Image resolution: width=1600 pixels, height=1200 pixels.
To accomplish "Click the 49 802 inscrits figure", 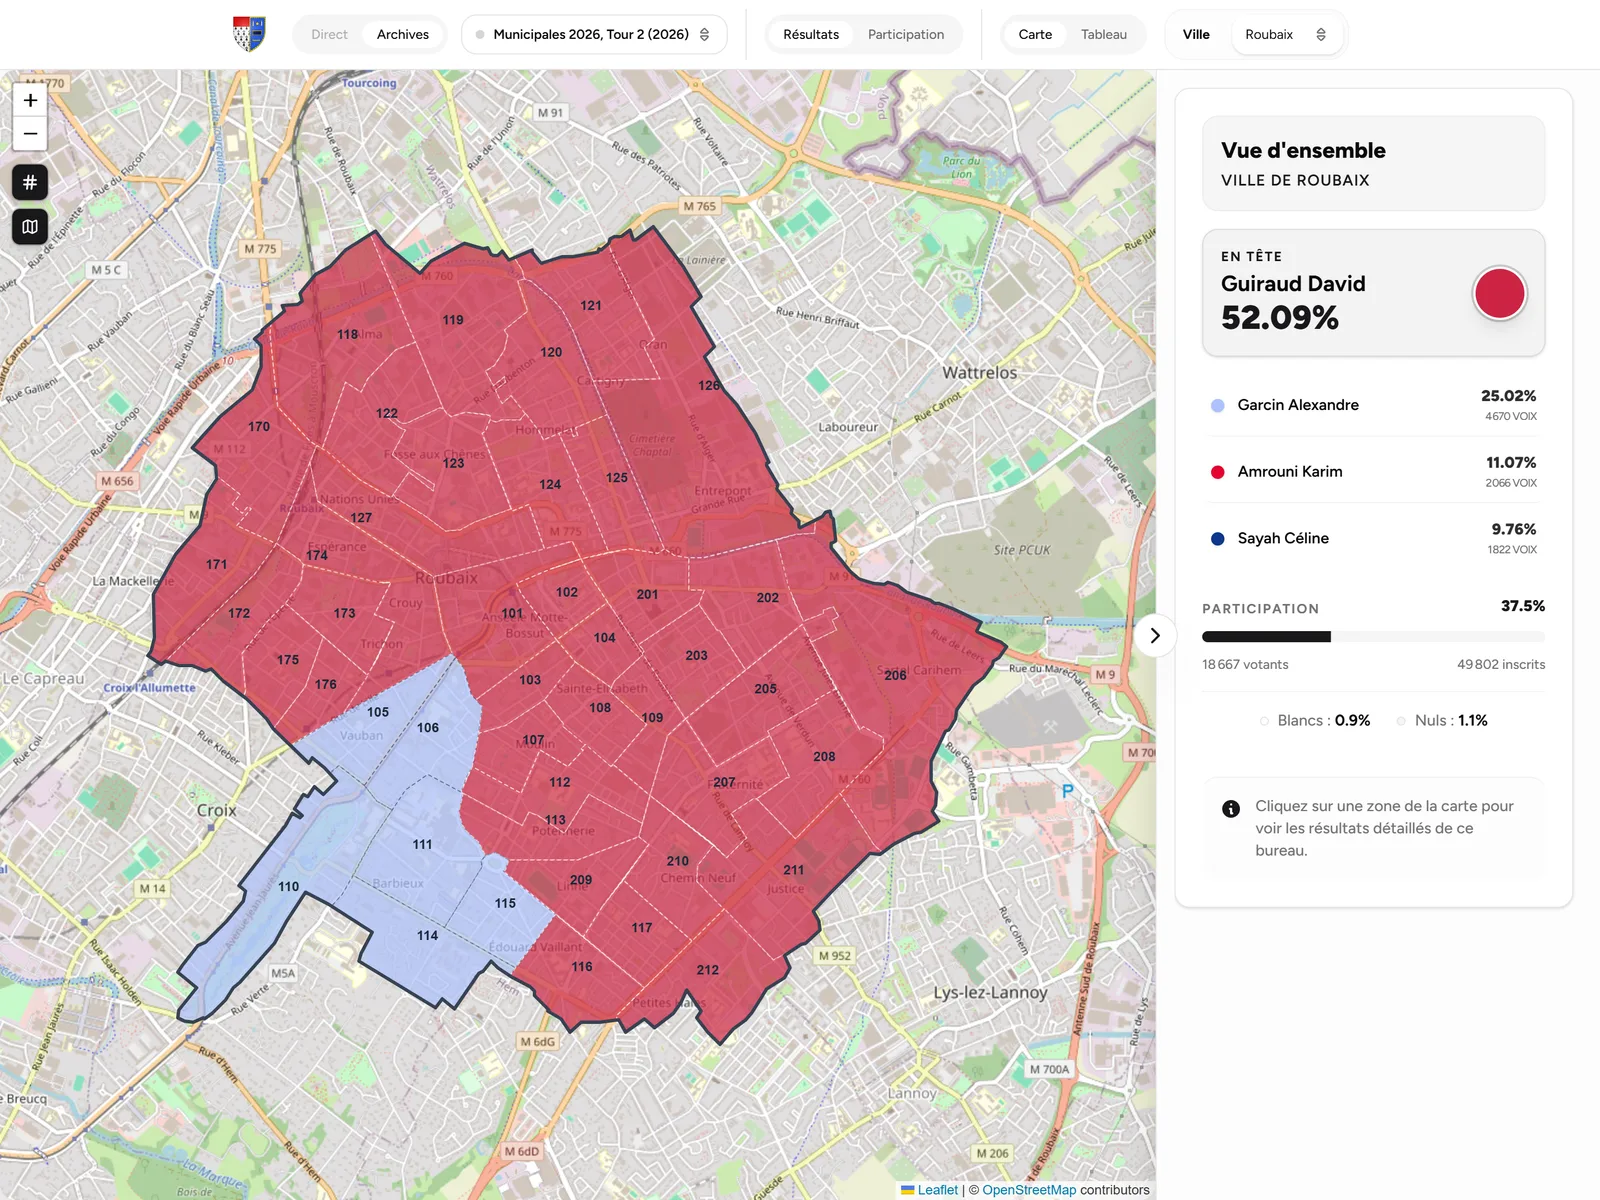I will [x=1501, y=664].
